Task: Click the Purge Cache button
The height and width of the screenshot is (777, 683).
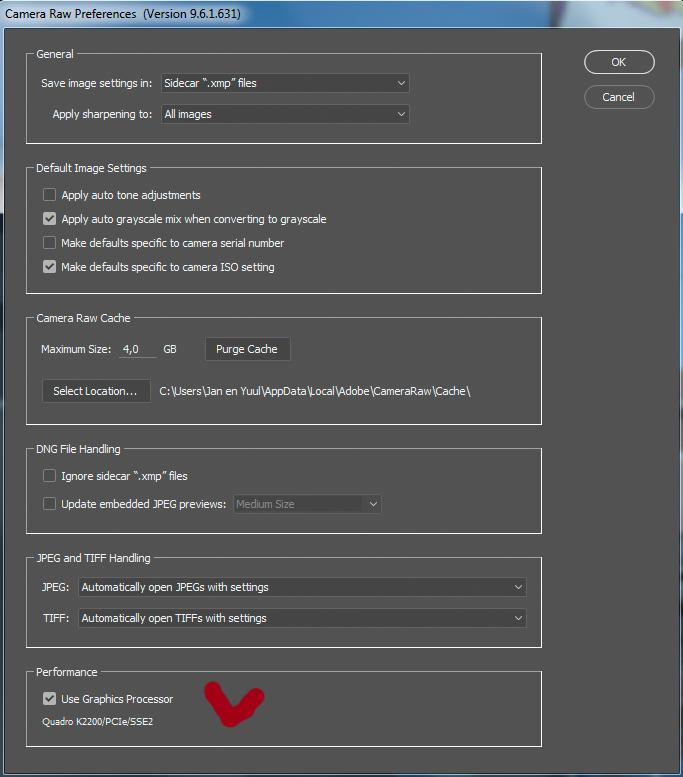Action: pos(247,349)
